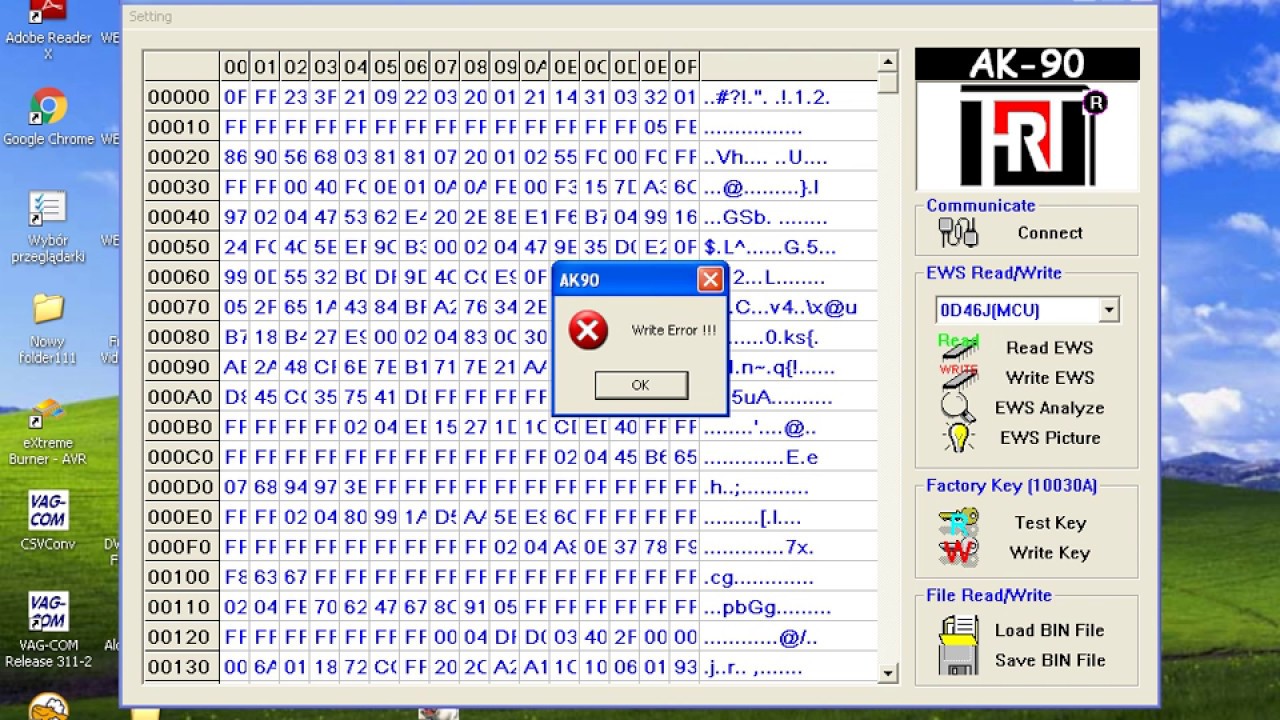
Task: Click ASCII text '...pbGg.........' in row 00110
Action: tap(767, 607)
